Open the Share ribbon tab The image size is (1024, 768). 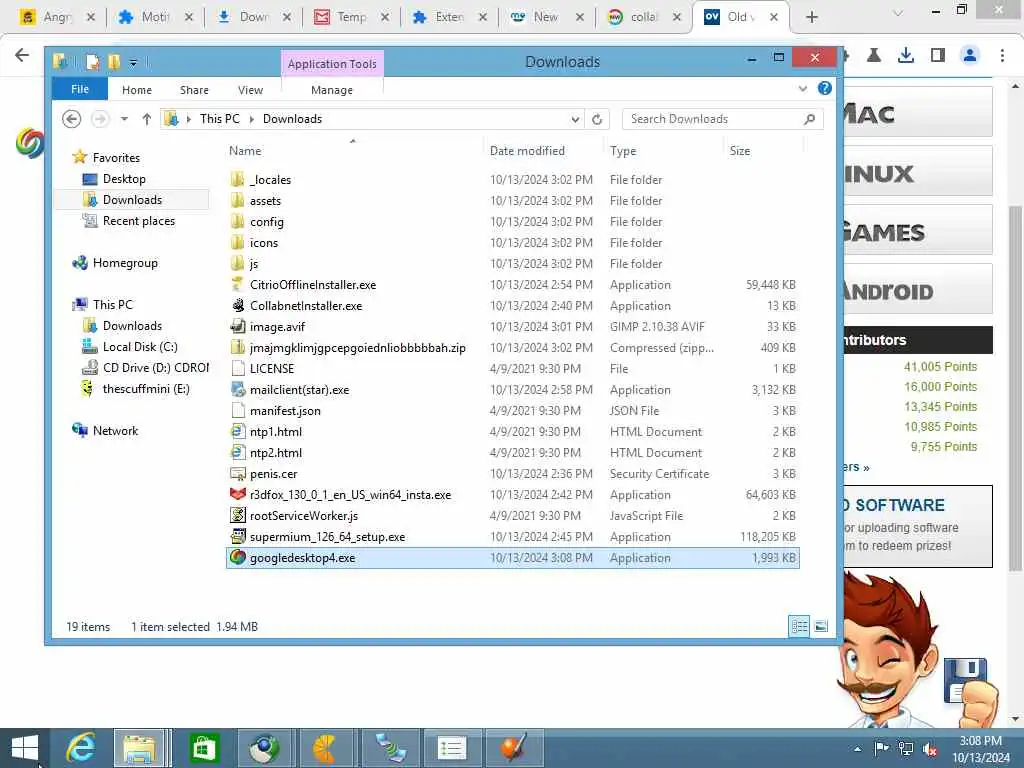tap(194, 90)
